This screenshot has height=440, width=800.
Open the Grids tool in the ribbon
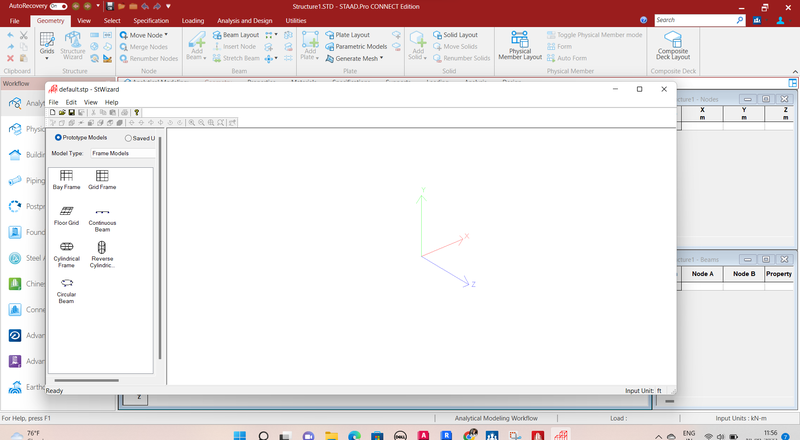(47, 43)
